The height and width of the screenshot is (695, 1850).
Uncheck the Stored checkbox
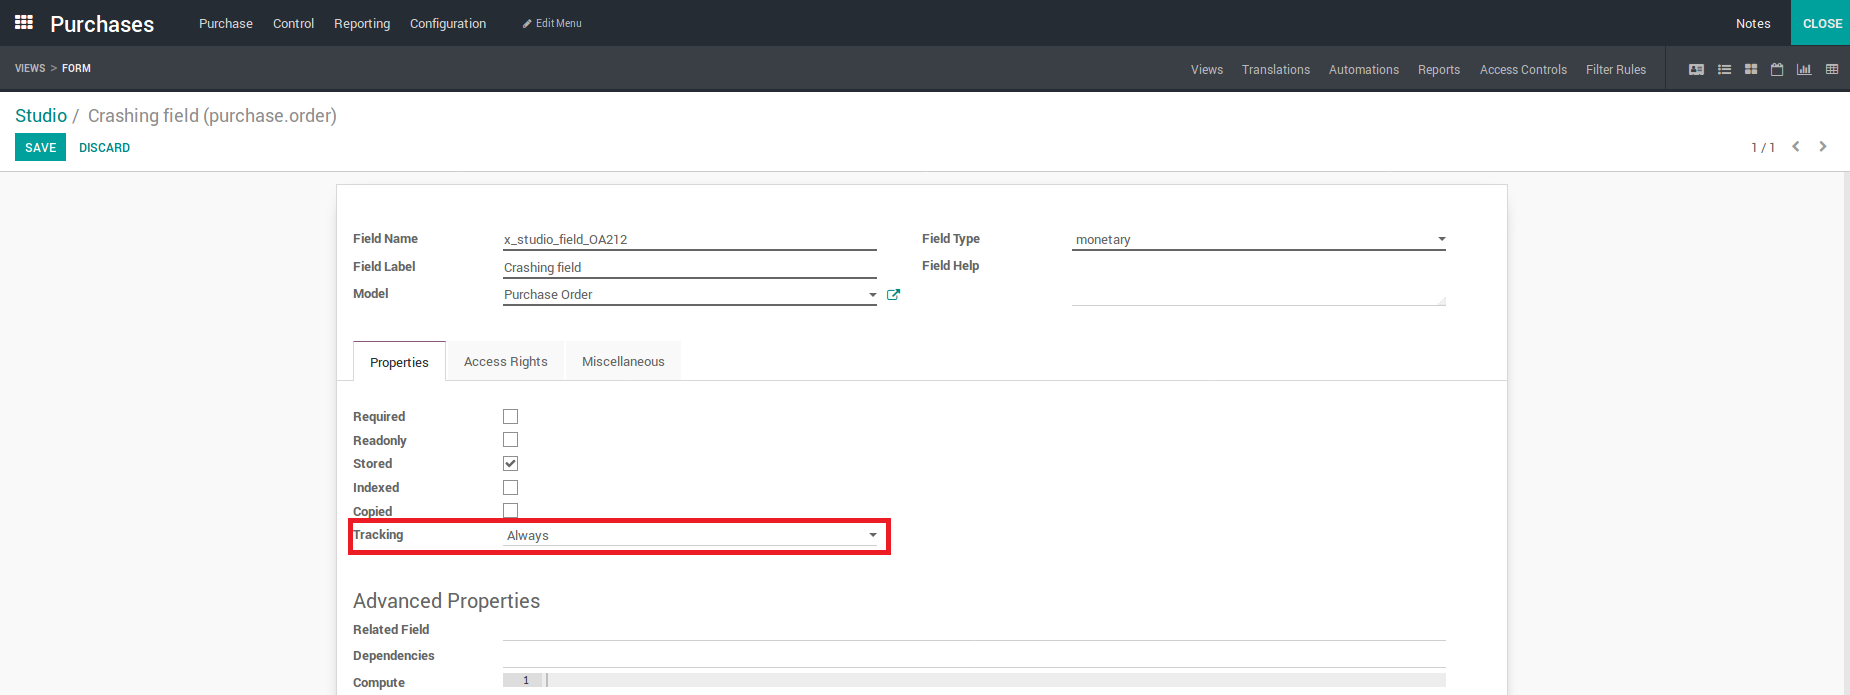510,463
